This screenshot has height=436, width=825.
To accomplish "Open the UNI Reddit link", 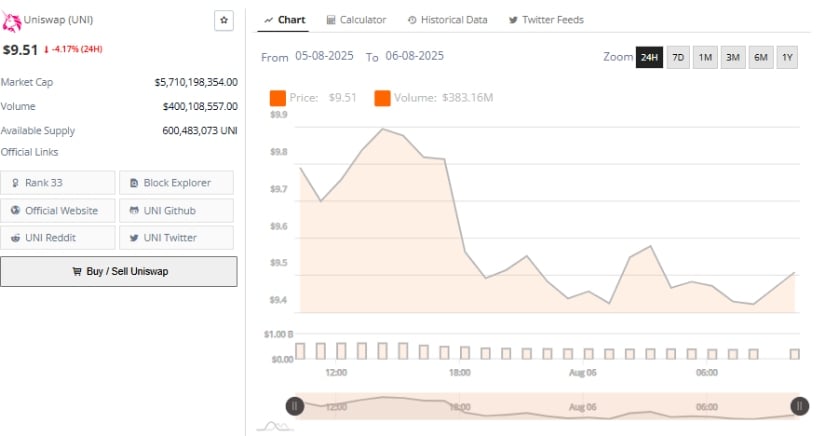I will pyautogui.click(x=57, y=238).
